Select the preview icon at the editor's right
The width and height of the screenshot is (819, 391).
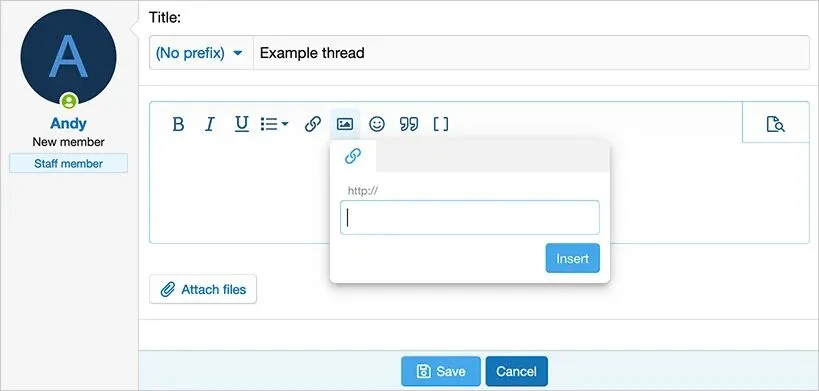pos(776,124)
